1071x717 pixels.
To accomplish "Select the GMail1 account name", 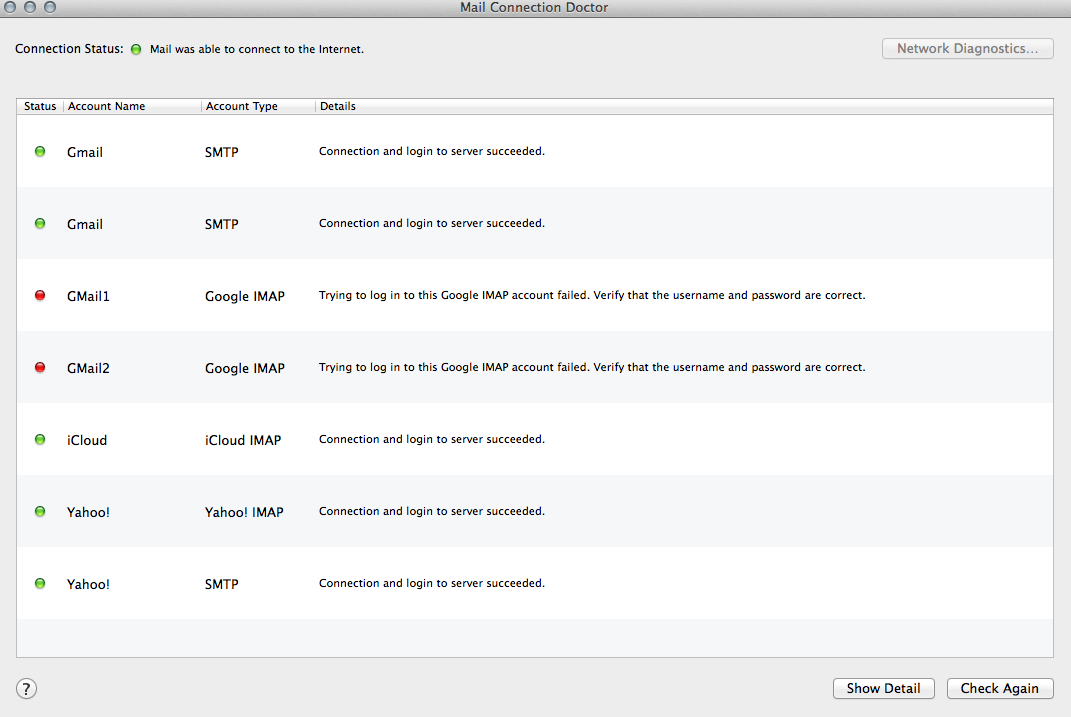I will [x=88, y=296].
